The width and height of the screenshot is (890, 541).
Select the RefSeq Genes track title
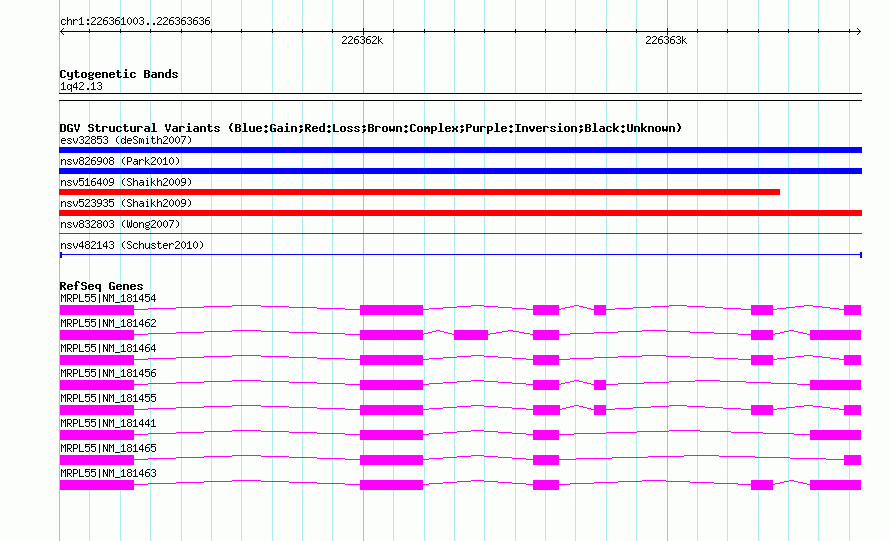pos(101,286)
